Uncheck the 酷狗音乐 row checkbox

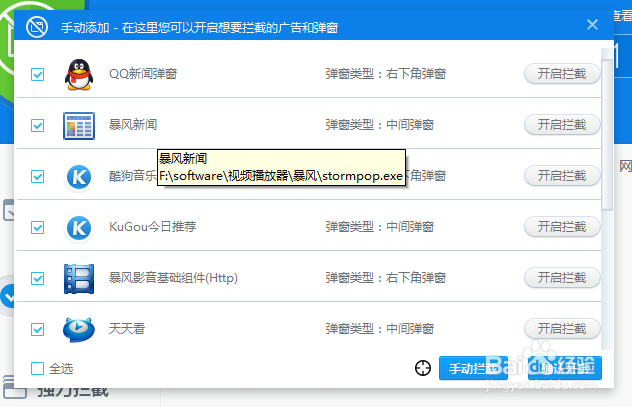point(37,176)
